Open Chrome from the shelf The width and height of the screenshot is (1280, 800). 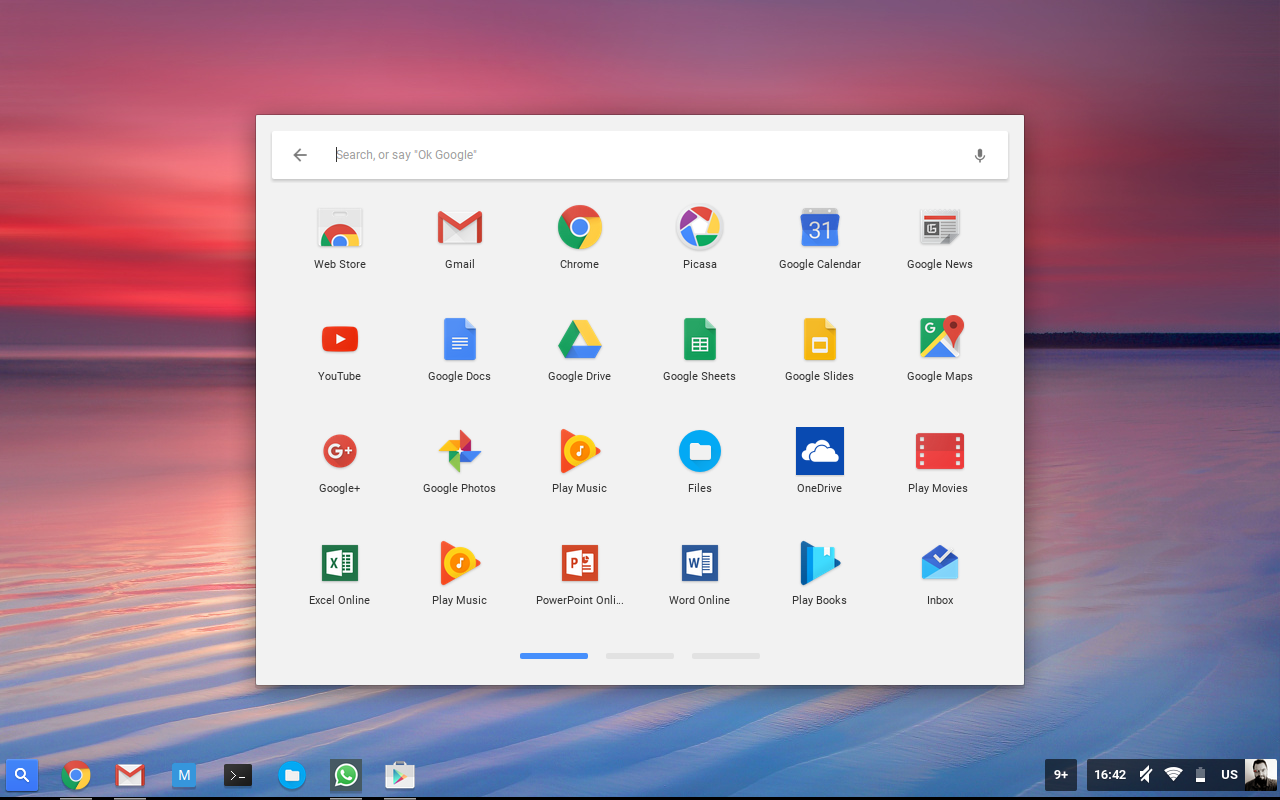(76, 775)
